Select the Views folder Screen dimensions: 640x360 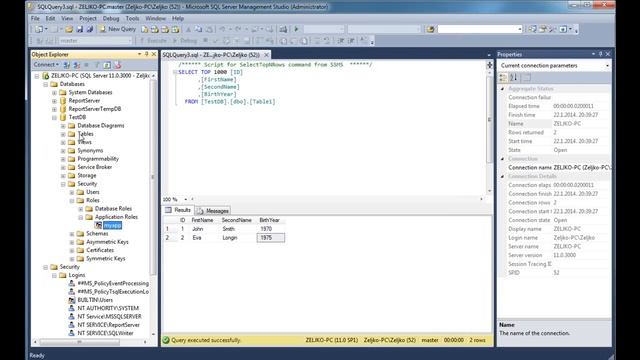(84, 142)
